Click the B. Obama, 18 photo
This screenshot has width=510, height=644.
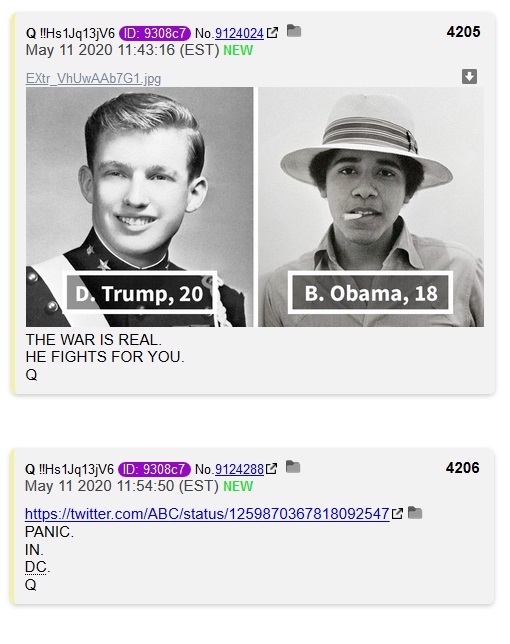coord(371,207)
